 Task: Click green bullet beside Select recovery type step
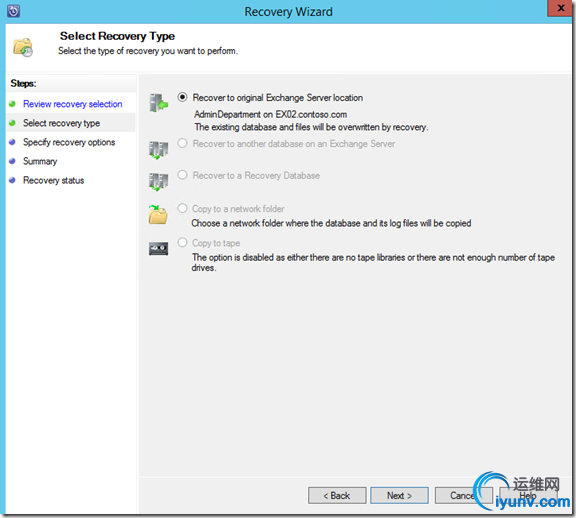tap(12, 123)
